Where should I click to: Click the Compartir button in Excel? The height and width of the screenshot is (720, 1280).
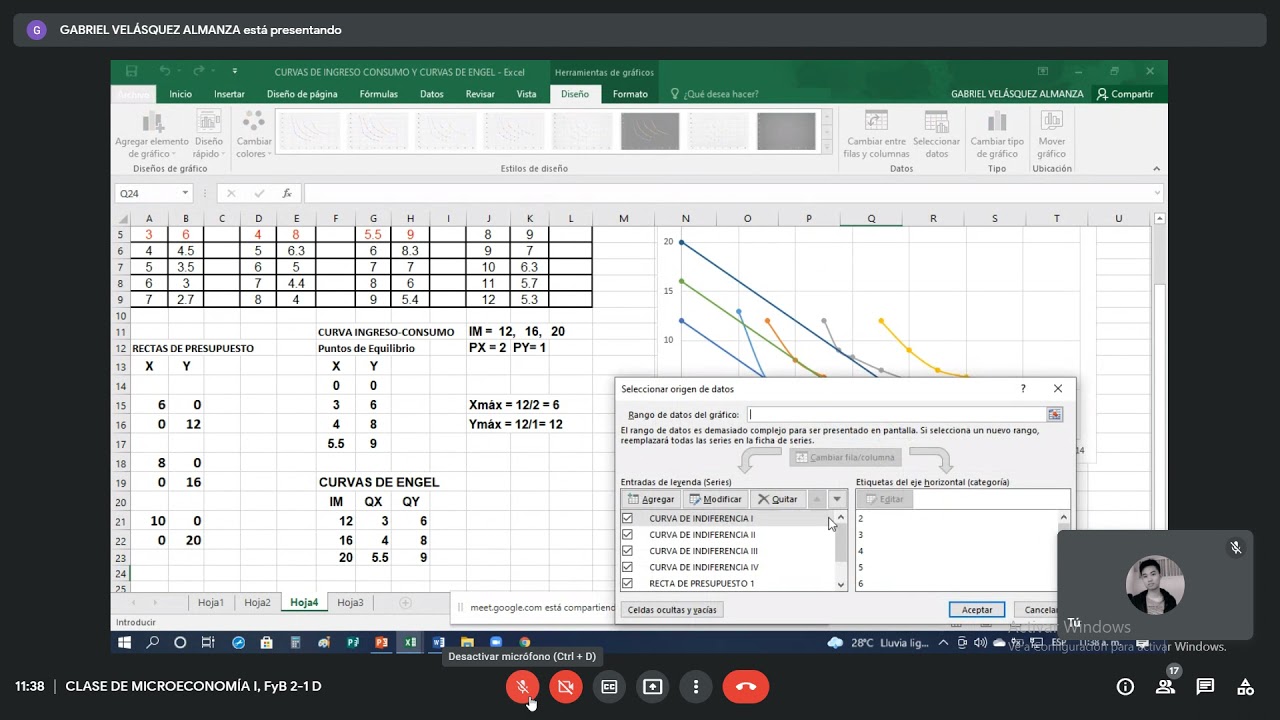click(1125, 94)
